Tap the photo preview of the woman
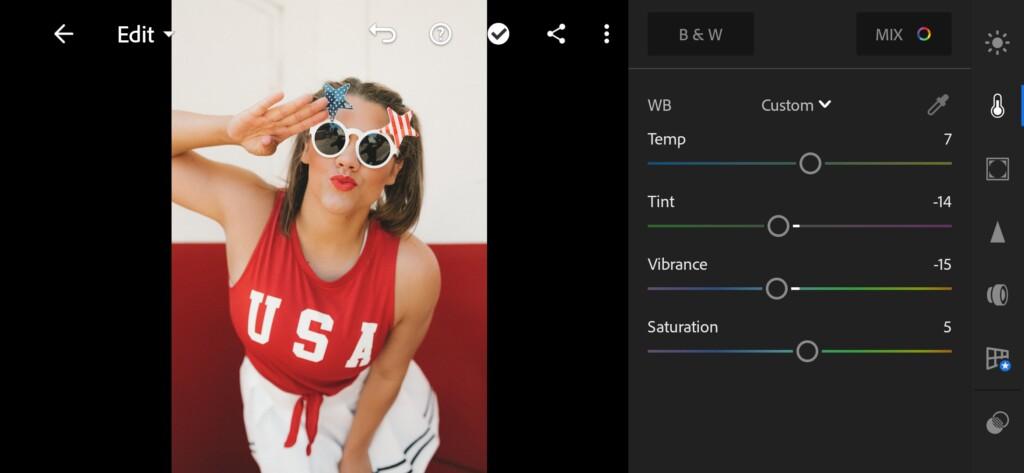Viewport: 1024px width, 473px height. (x=329, y=236)
